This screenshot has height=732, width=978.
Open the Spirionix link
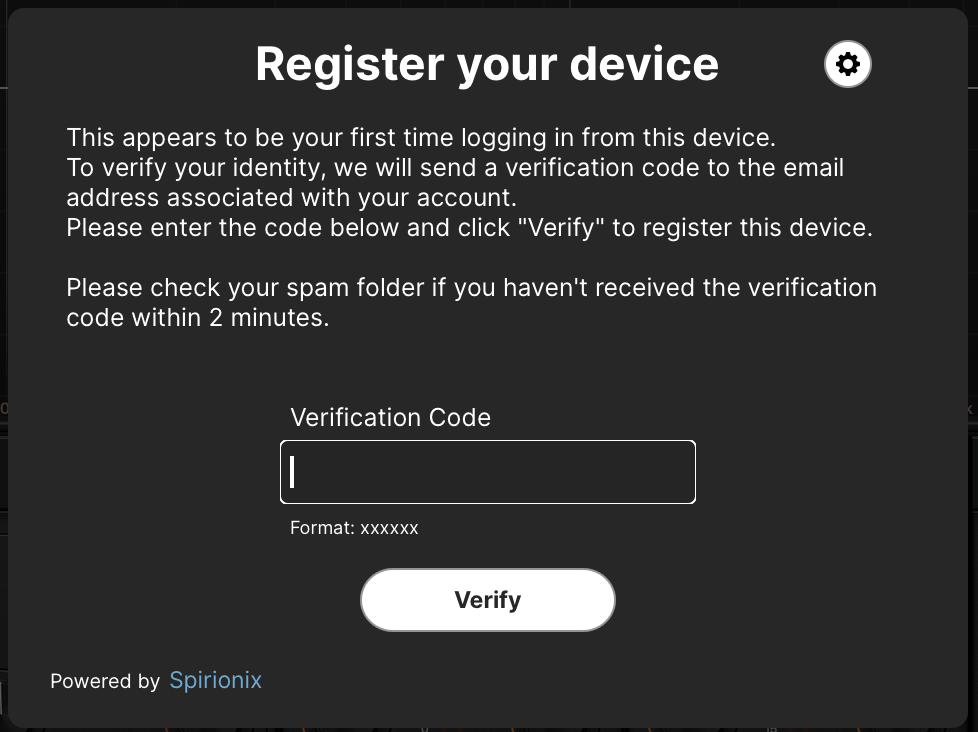216,680
